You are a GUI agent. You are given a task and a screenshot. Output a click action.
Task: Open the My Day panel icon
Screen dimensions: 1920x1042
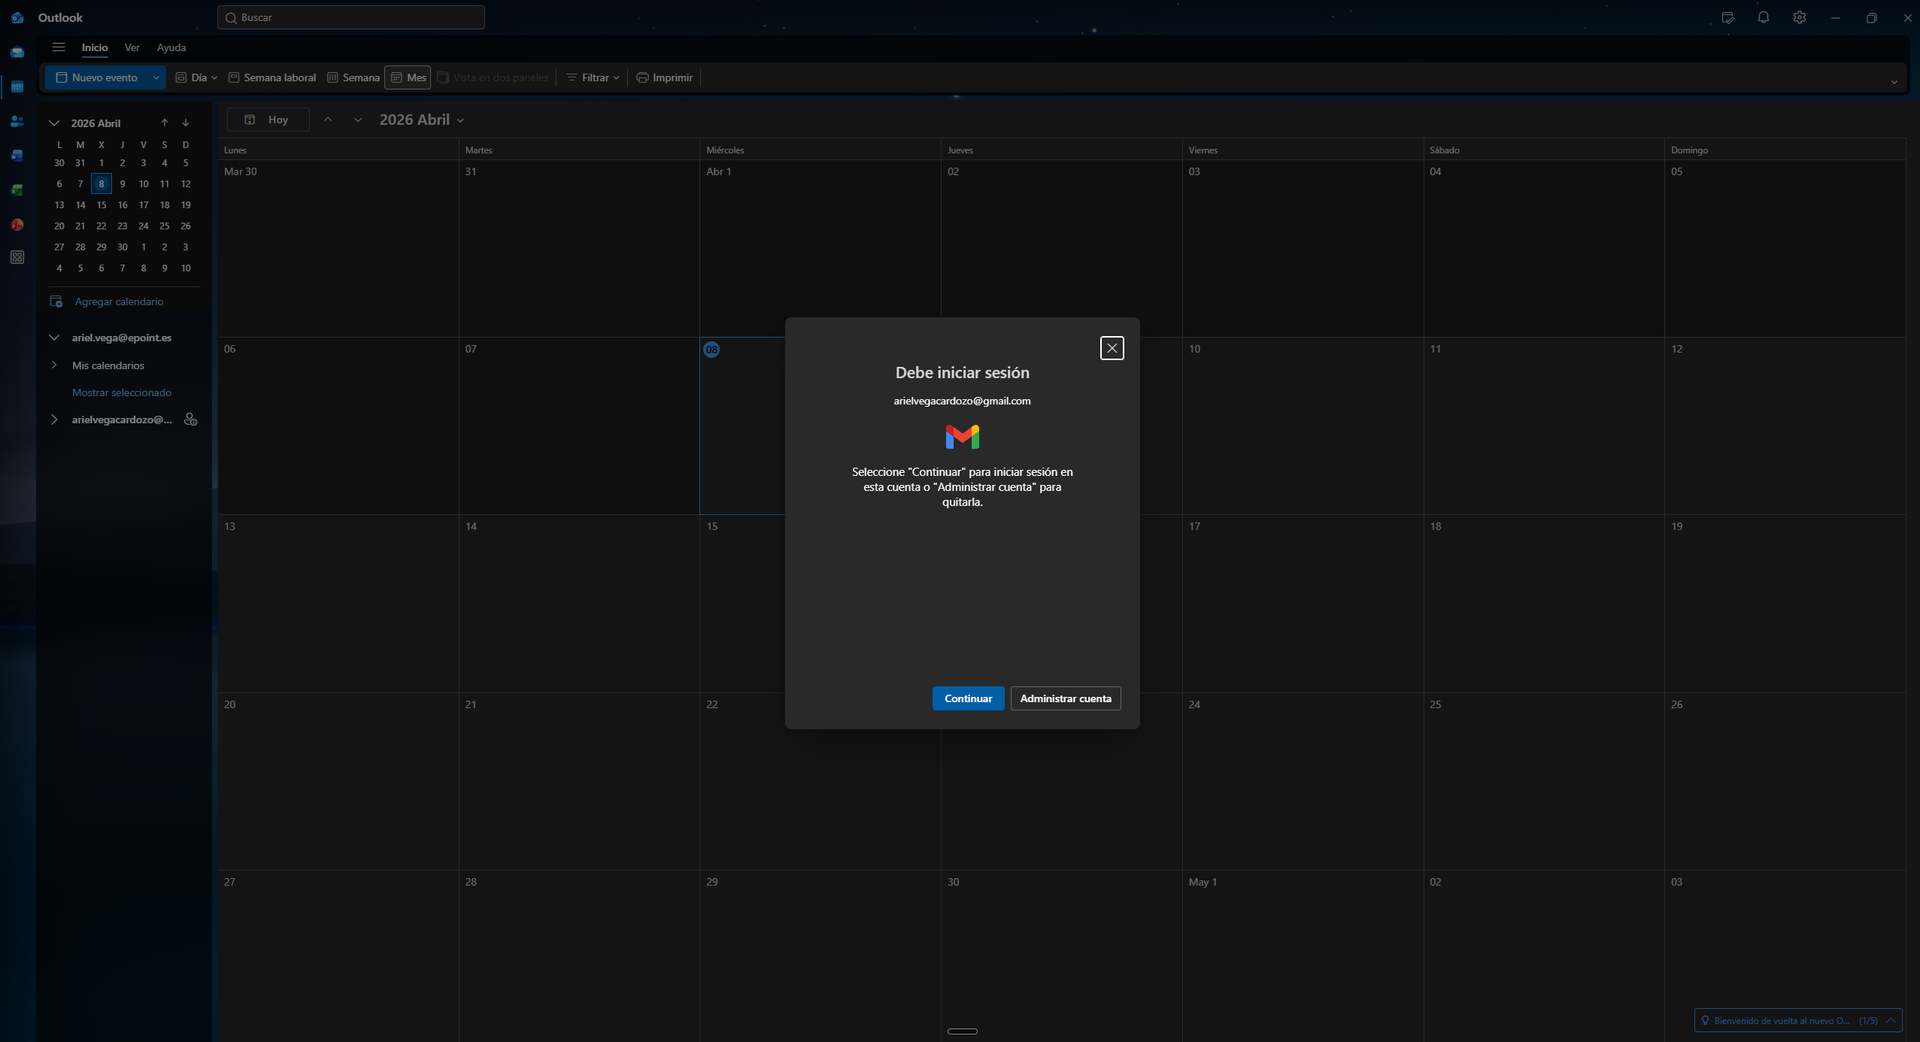pos(1727,18)
